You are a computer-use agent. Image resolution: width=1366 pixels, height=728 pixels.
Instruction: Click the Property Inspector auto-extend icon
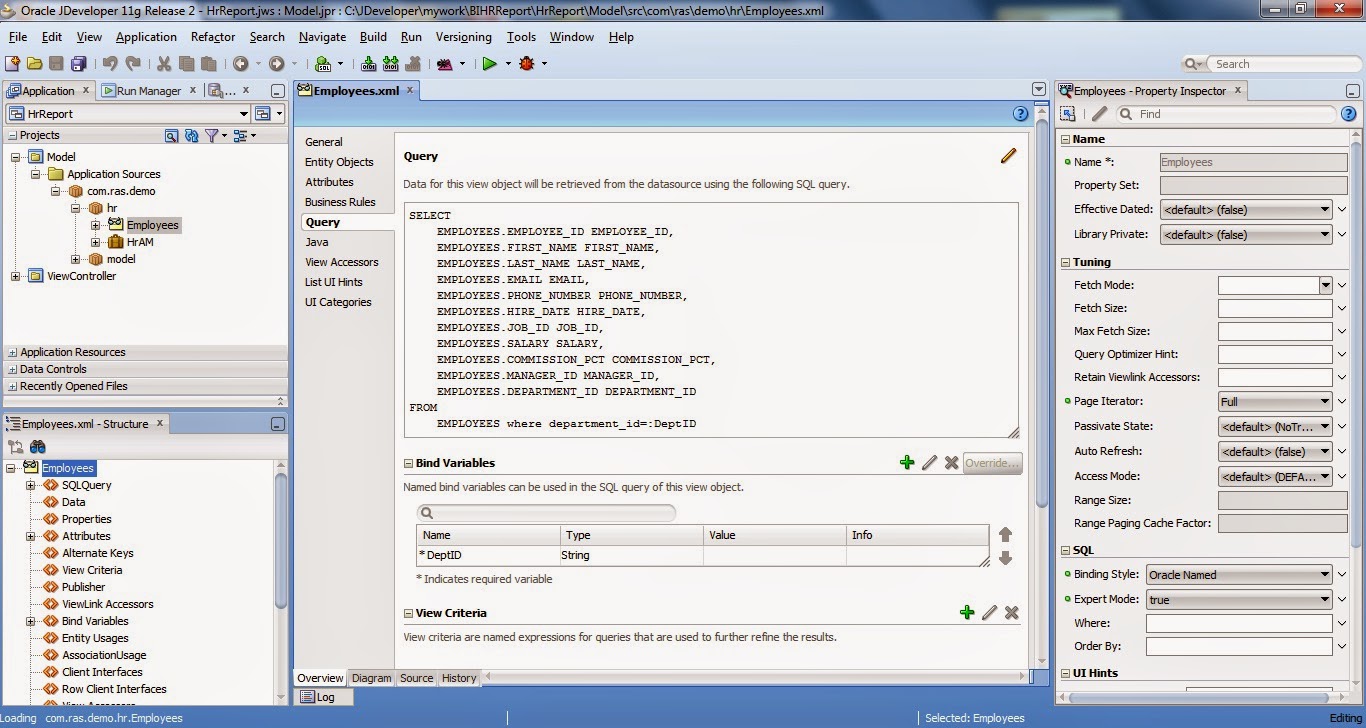click(x=1068, y=114)
